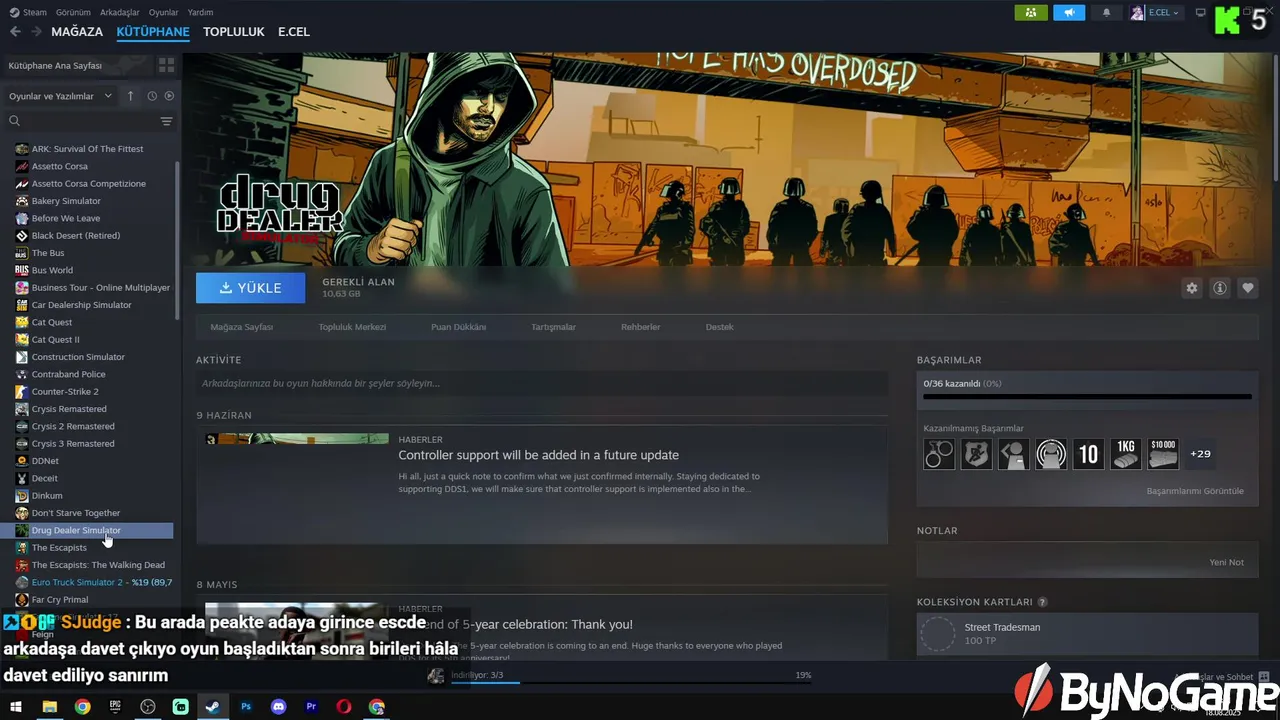Screen dimensions: 1280x720
Task: Open game info icon
Action: pos(1220,288)
